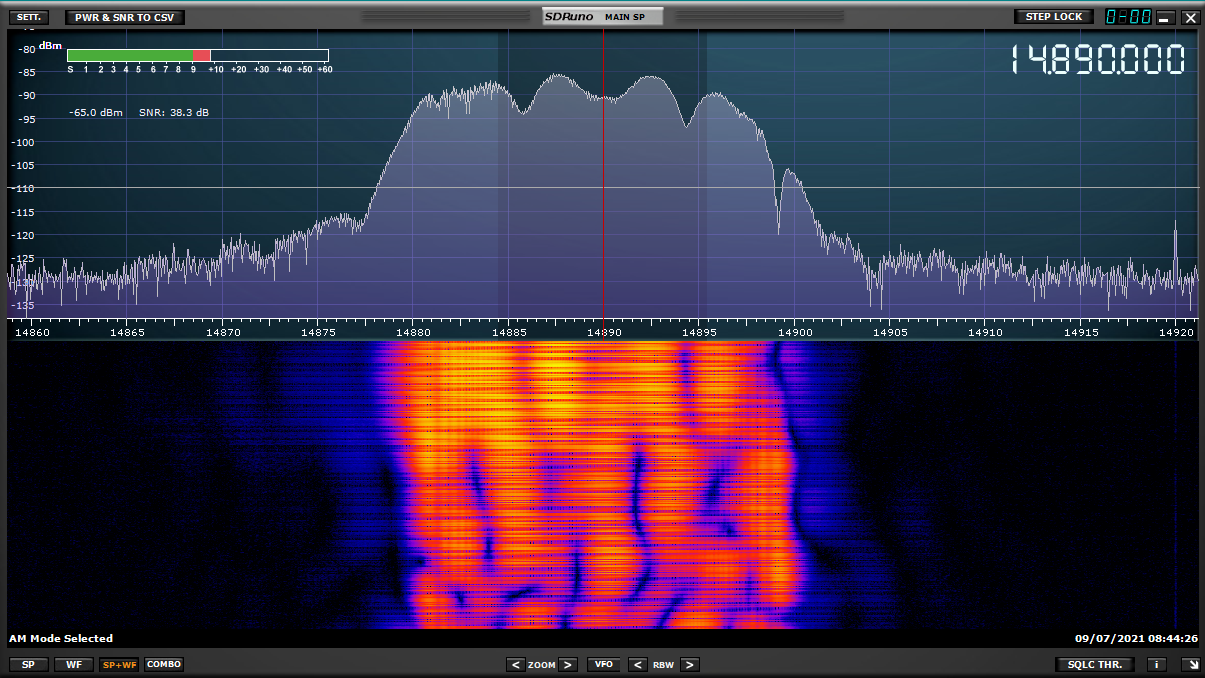Screen dimensions: 1205x678
Task: Switch to WF waterfall-only view
Action: click(x=73, y=664)
